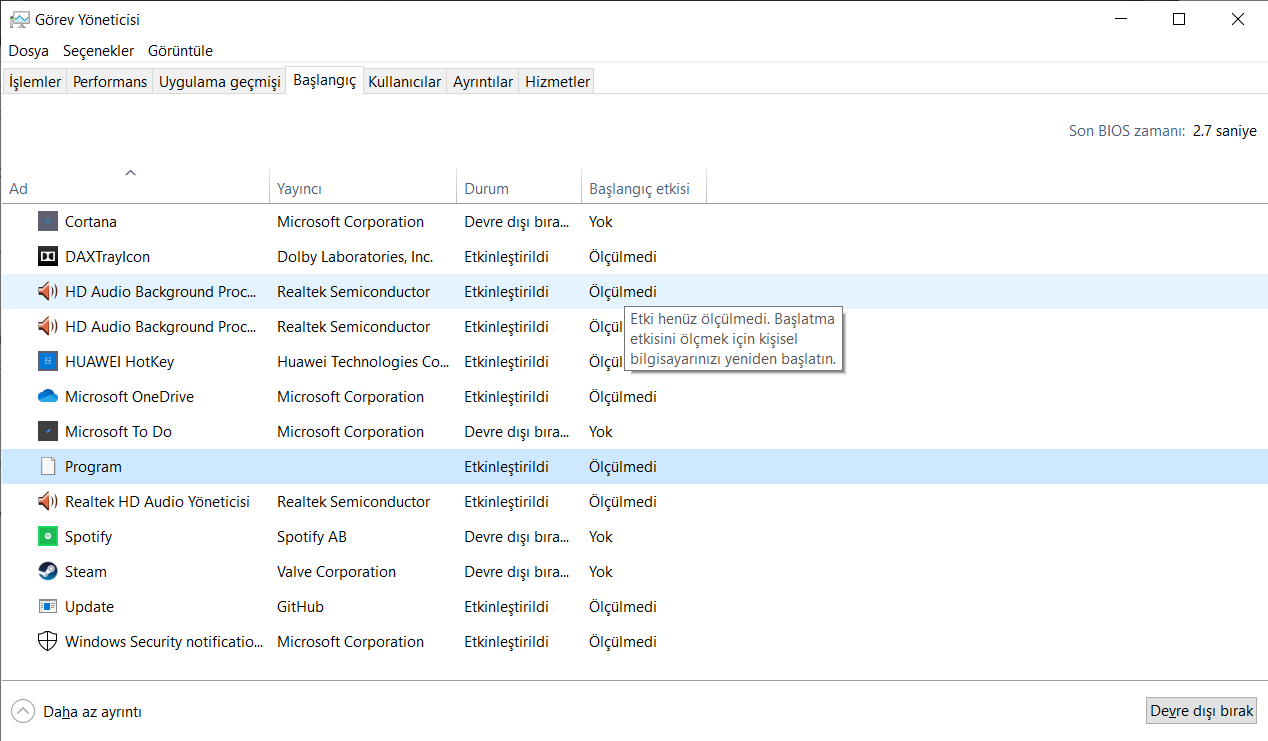
Task: Click the Dolby DAXTrayIcon icon
Action: pyautogui.click(x=48, y=257)
